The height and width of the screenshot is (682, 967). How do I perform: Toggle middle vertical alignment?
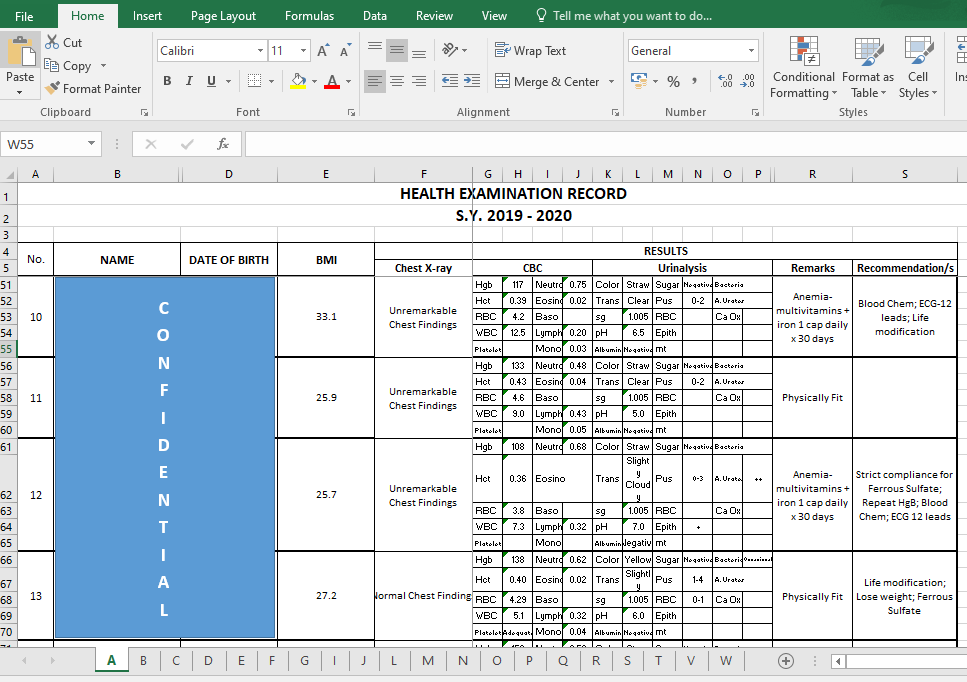[397, 51]
